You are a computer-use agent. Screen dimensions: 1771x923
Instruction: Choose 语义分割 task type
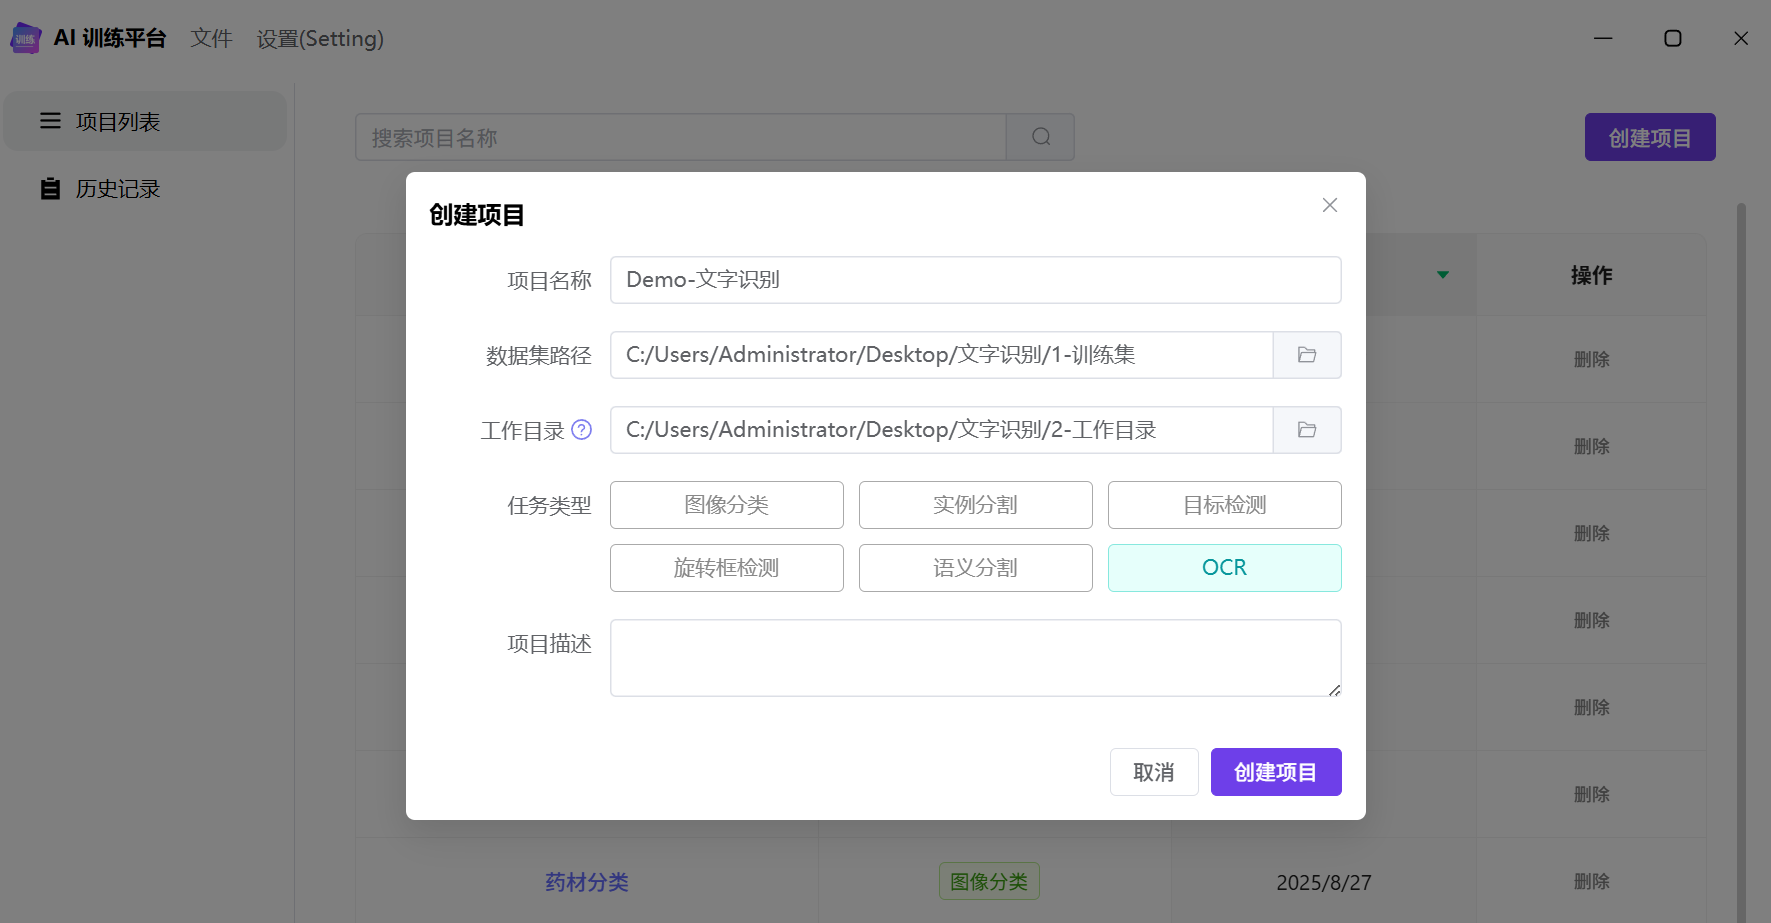(975, 568)
